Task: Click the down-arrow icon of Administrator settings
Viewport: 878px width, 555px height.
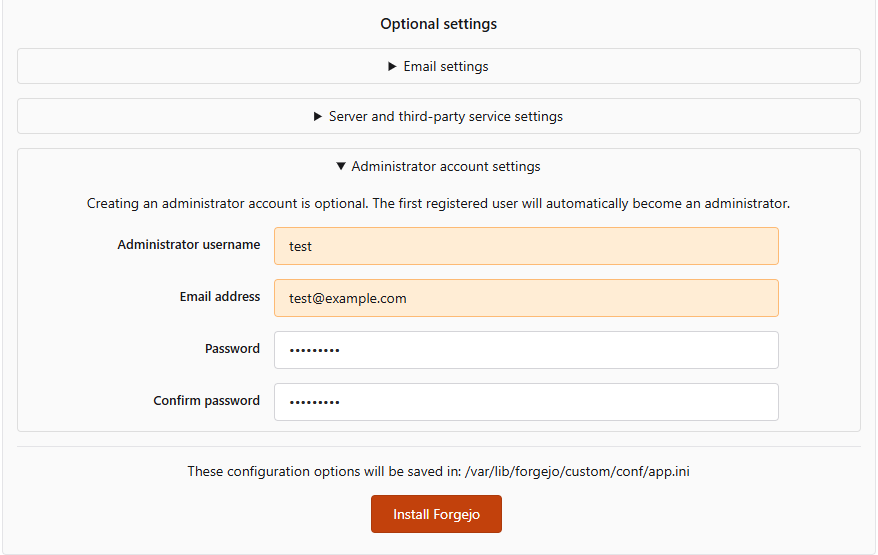Action: coord(341,167)
